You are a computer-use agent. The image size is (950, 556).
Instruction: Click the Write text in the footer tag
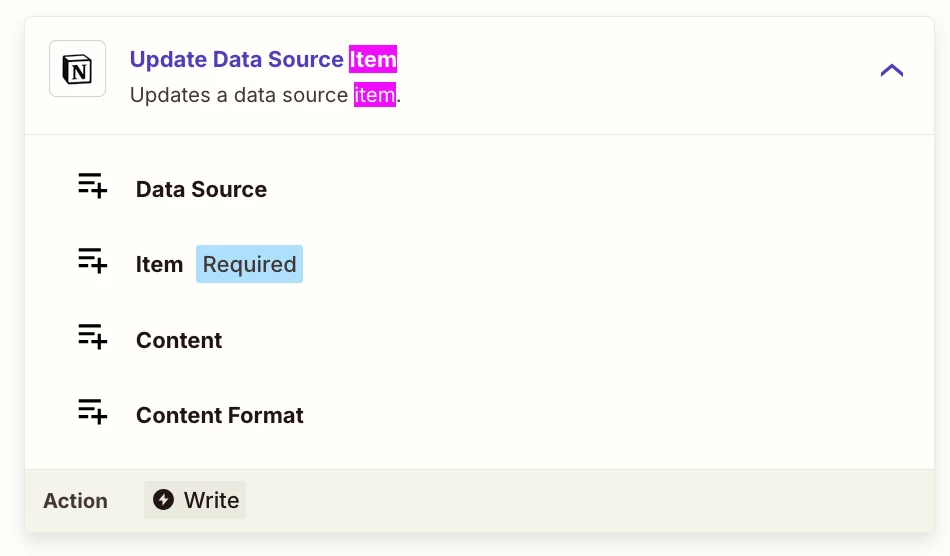(211, 501)
